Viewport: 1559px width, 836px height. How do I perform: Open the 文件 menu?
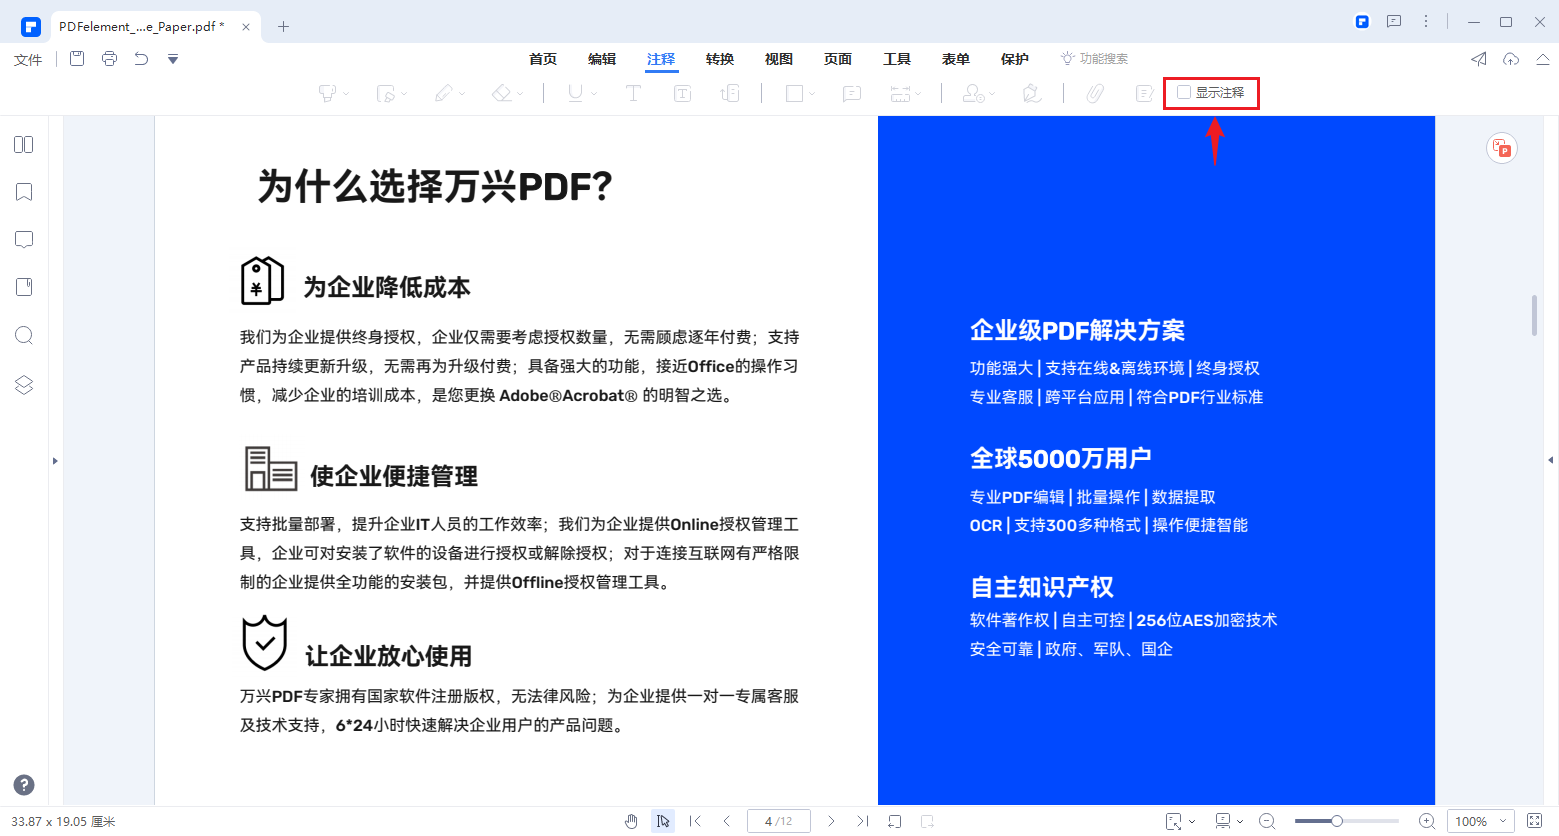tap(27, 59)
